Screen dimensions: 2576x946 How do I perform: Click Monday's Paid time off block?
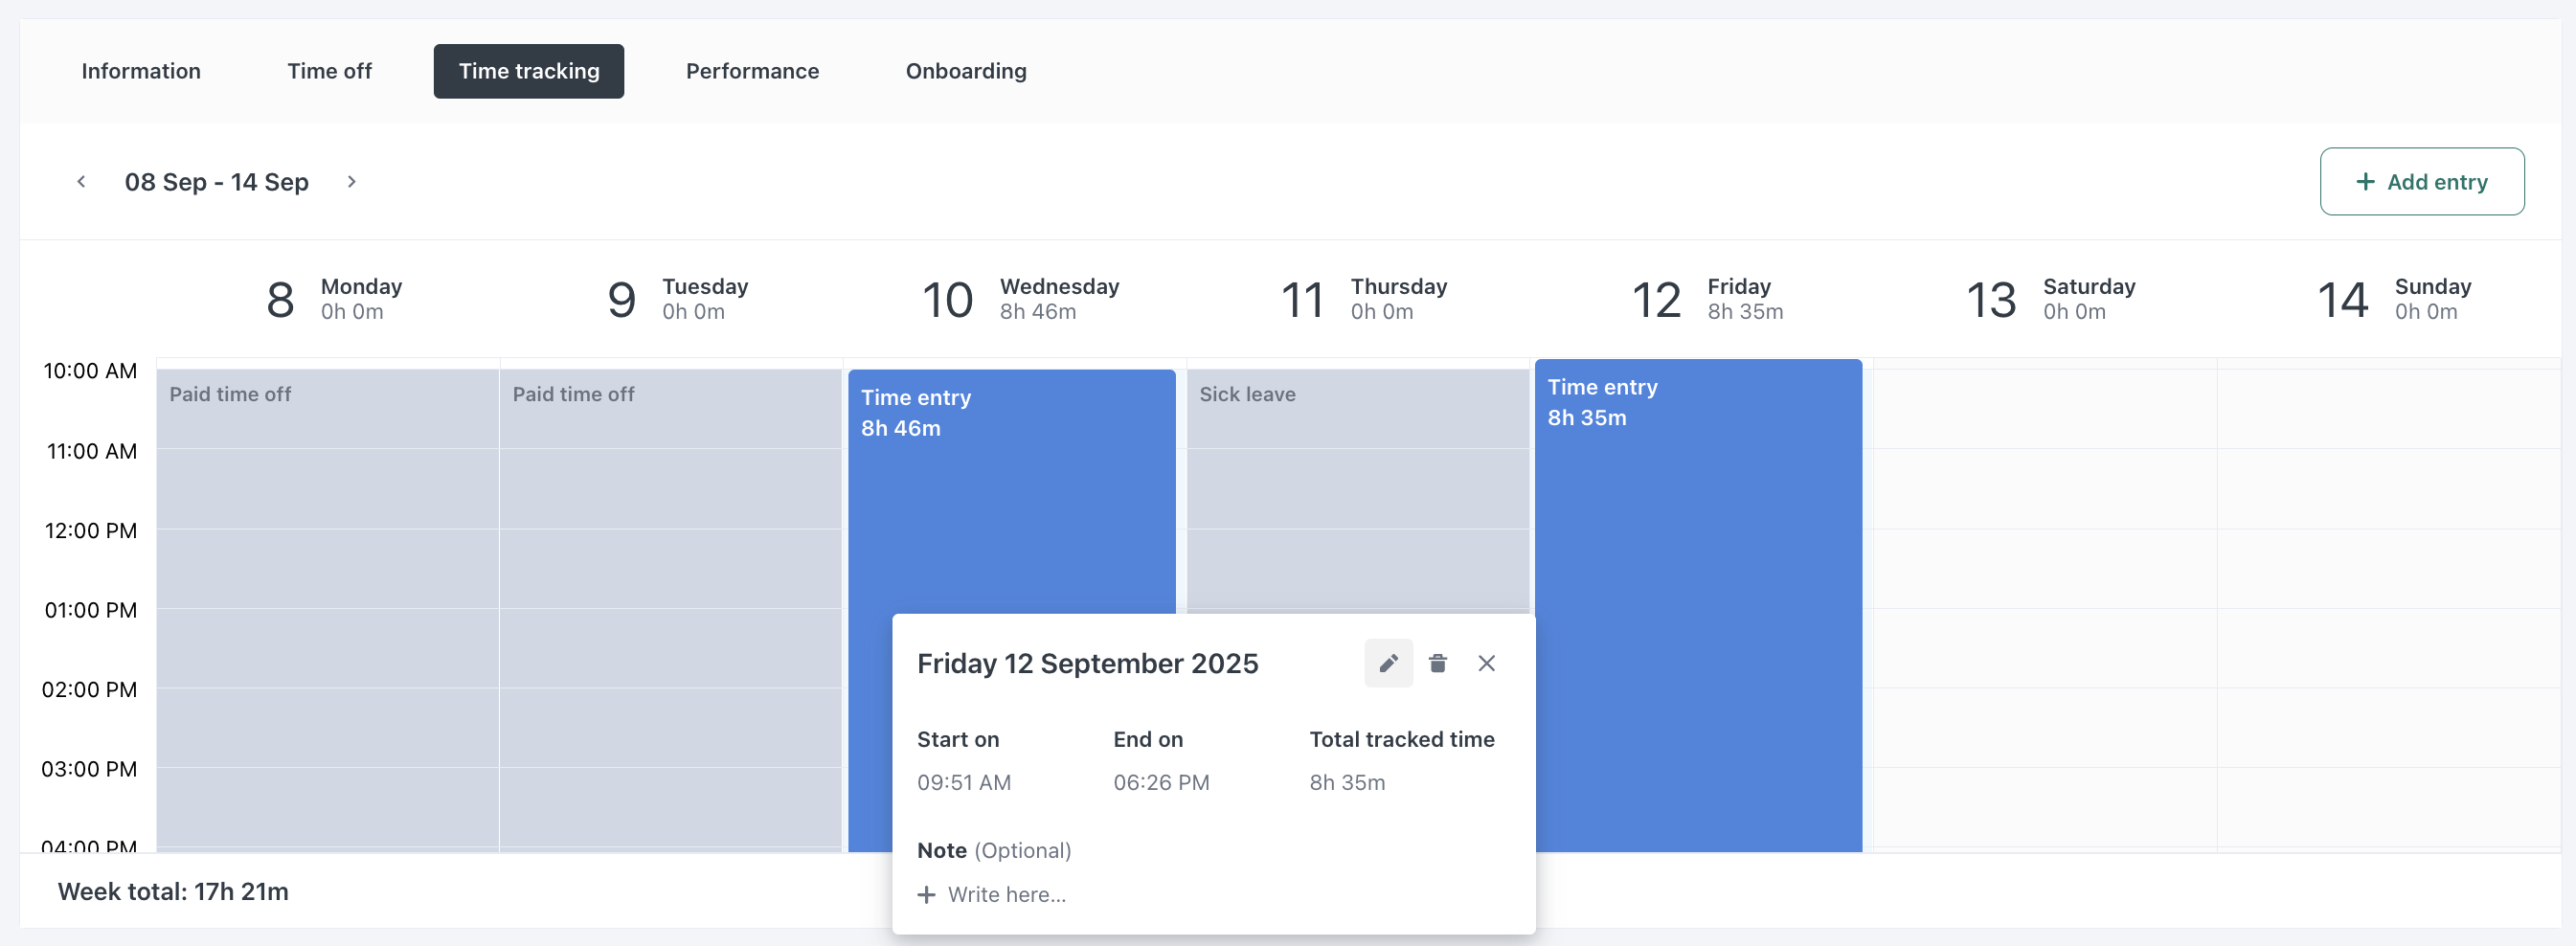coord(327,600)
